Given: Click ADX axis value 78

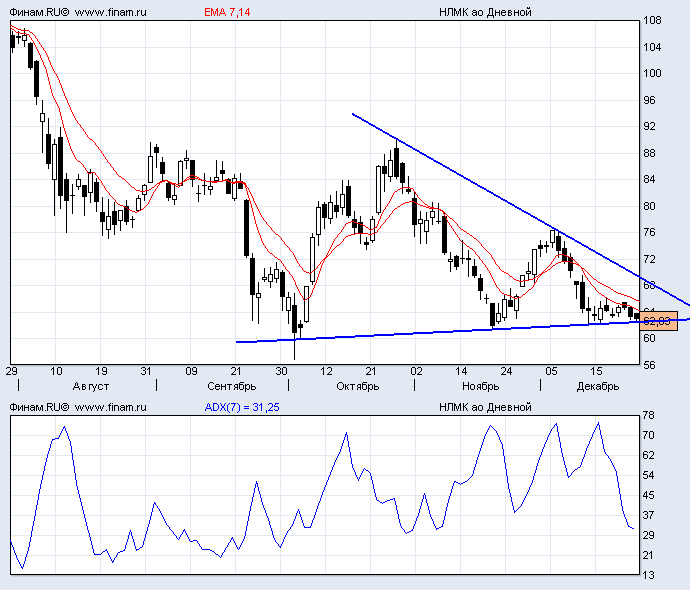Looking at the screenshot, I should point(649,415).
